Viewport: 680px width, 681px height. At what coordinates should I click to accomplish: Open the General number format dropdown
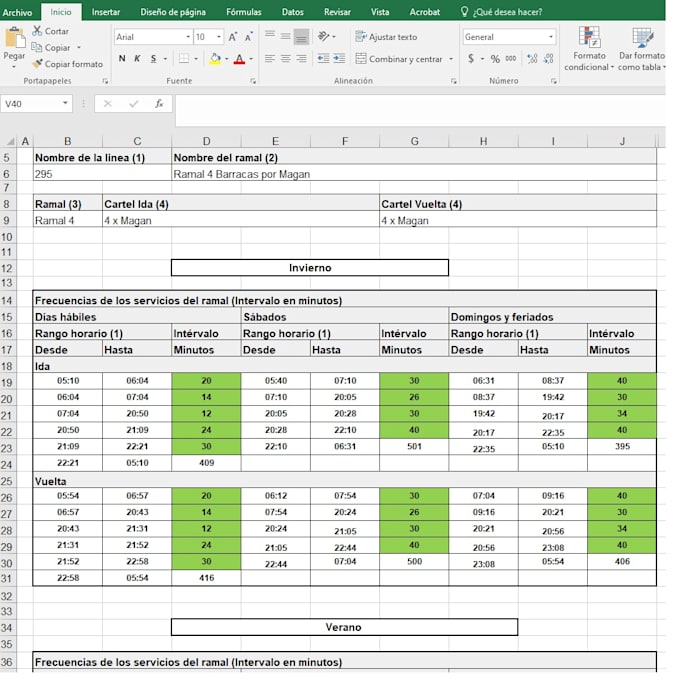click(x=551, y=37)
